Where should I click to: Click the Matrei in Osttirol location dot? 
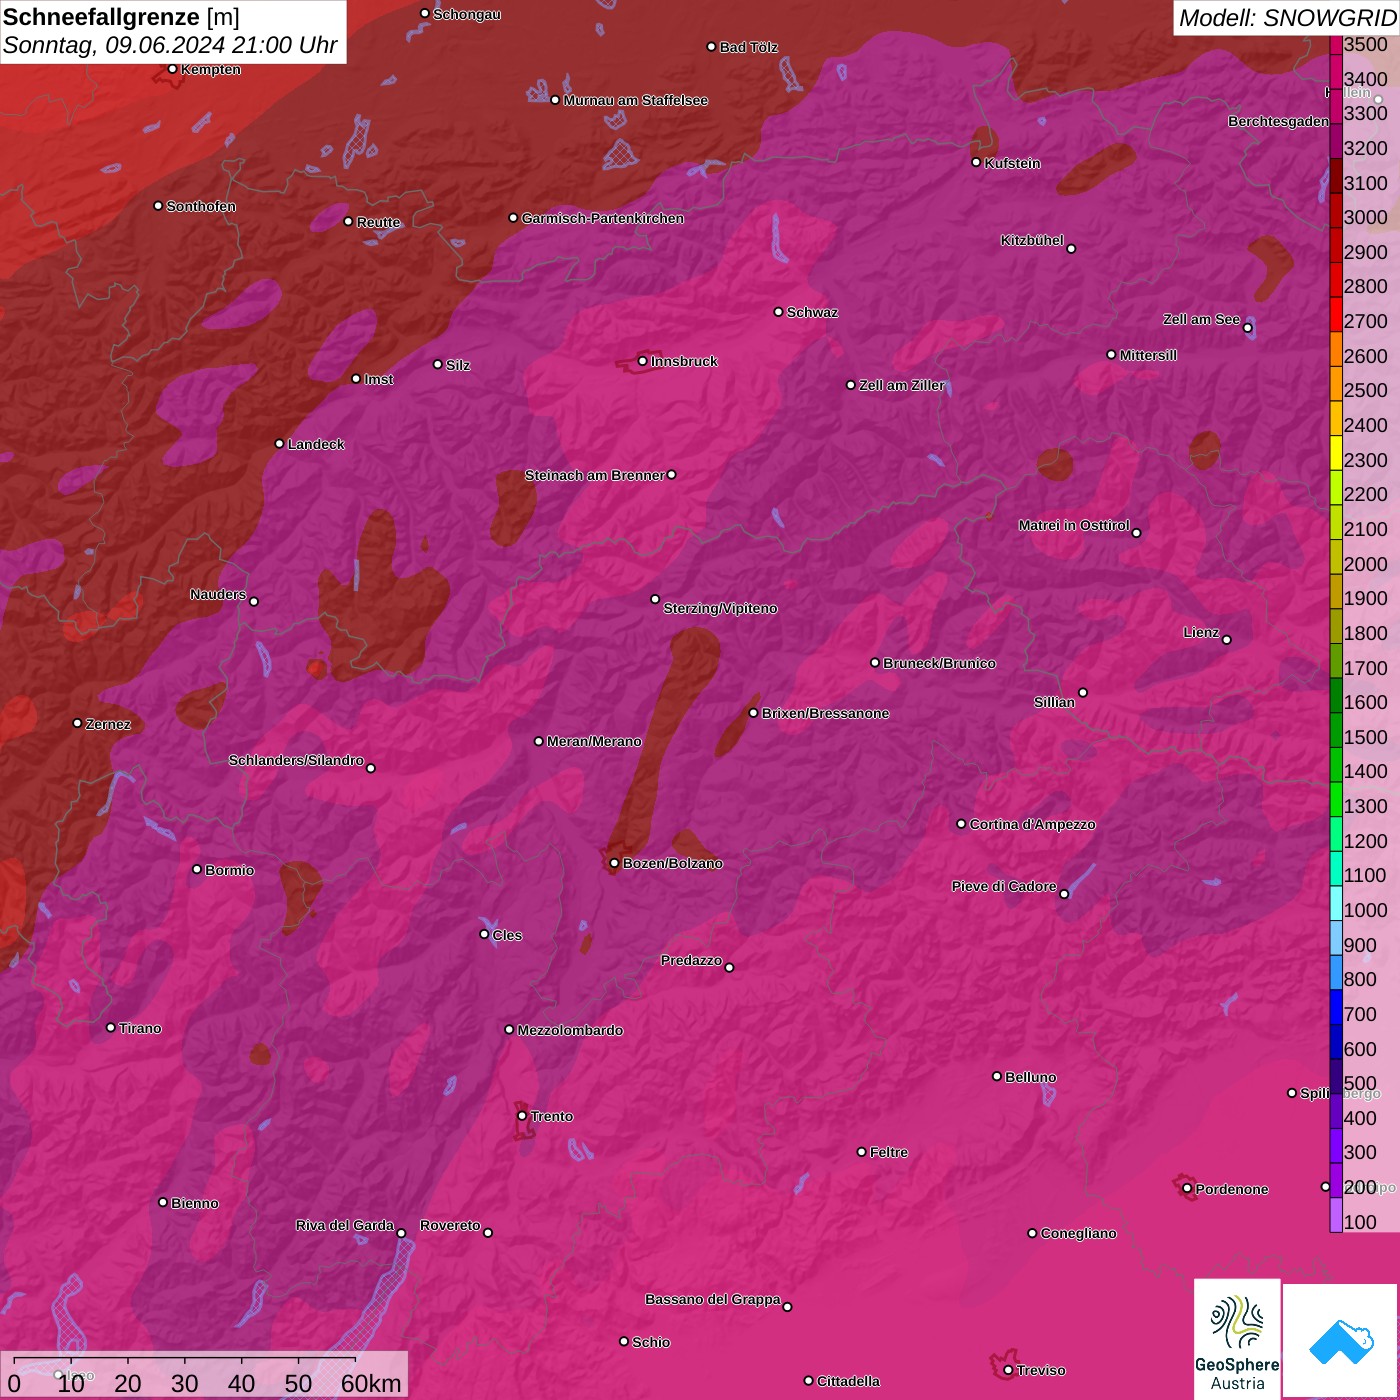point(1136,533)
